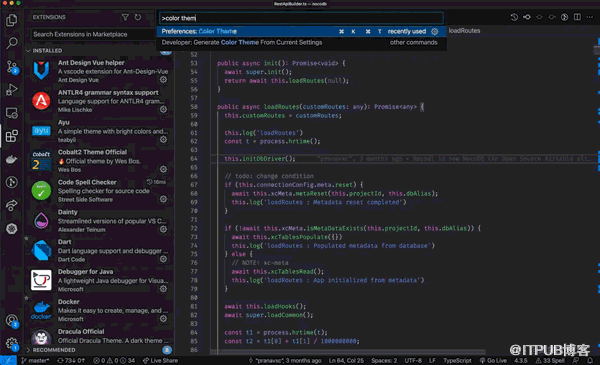Image resolution: width=600 pixels, height=365 pixels.
Task: Open the Extensions view icon
Action: click(11, 136)
